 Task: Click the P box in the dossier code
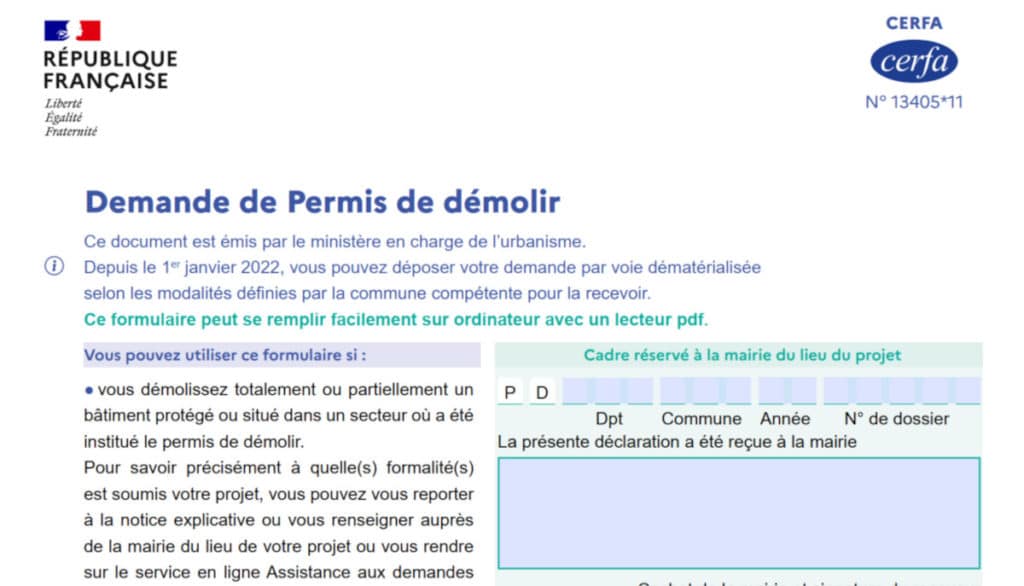point(509,391)
